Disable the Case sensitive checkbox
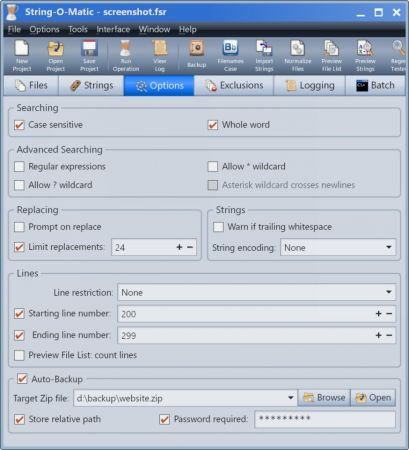409x450 pixels. click(x=19, y=125)
